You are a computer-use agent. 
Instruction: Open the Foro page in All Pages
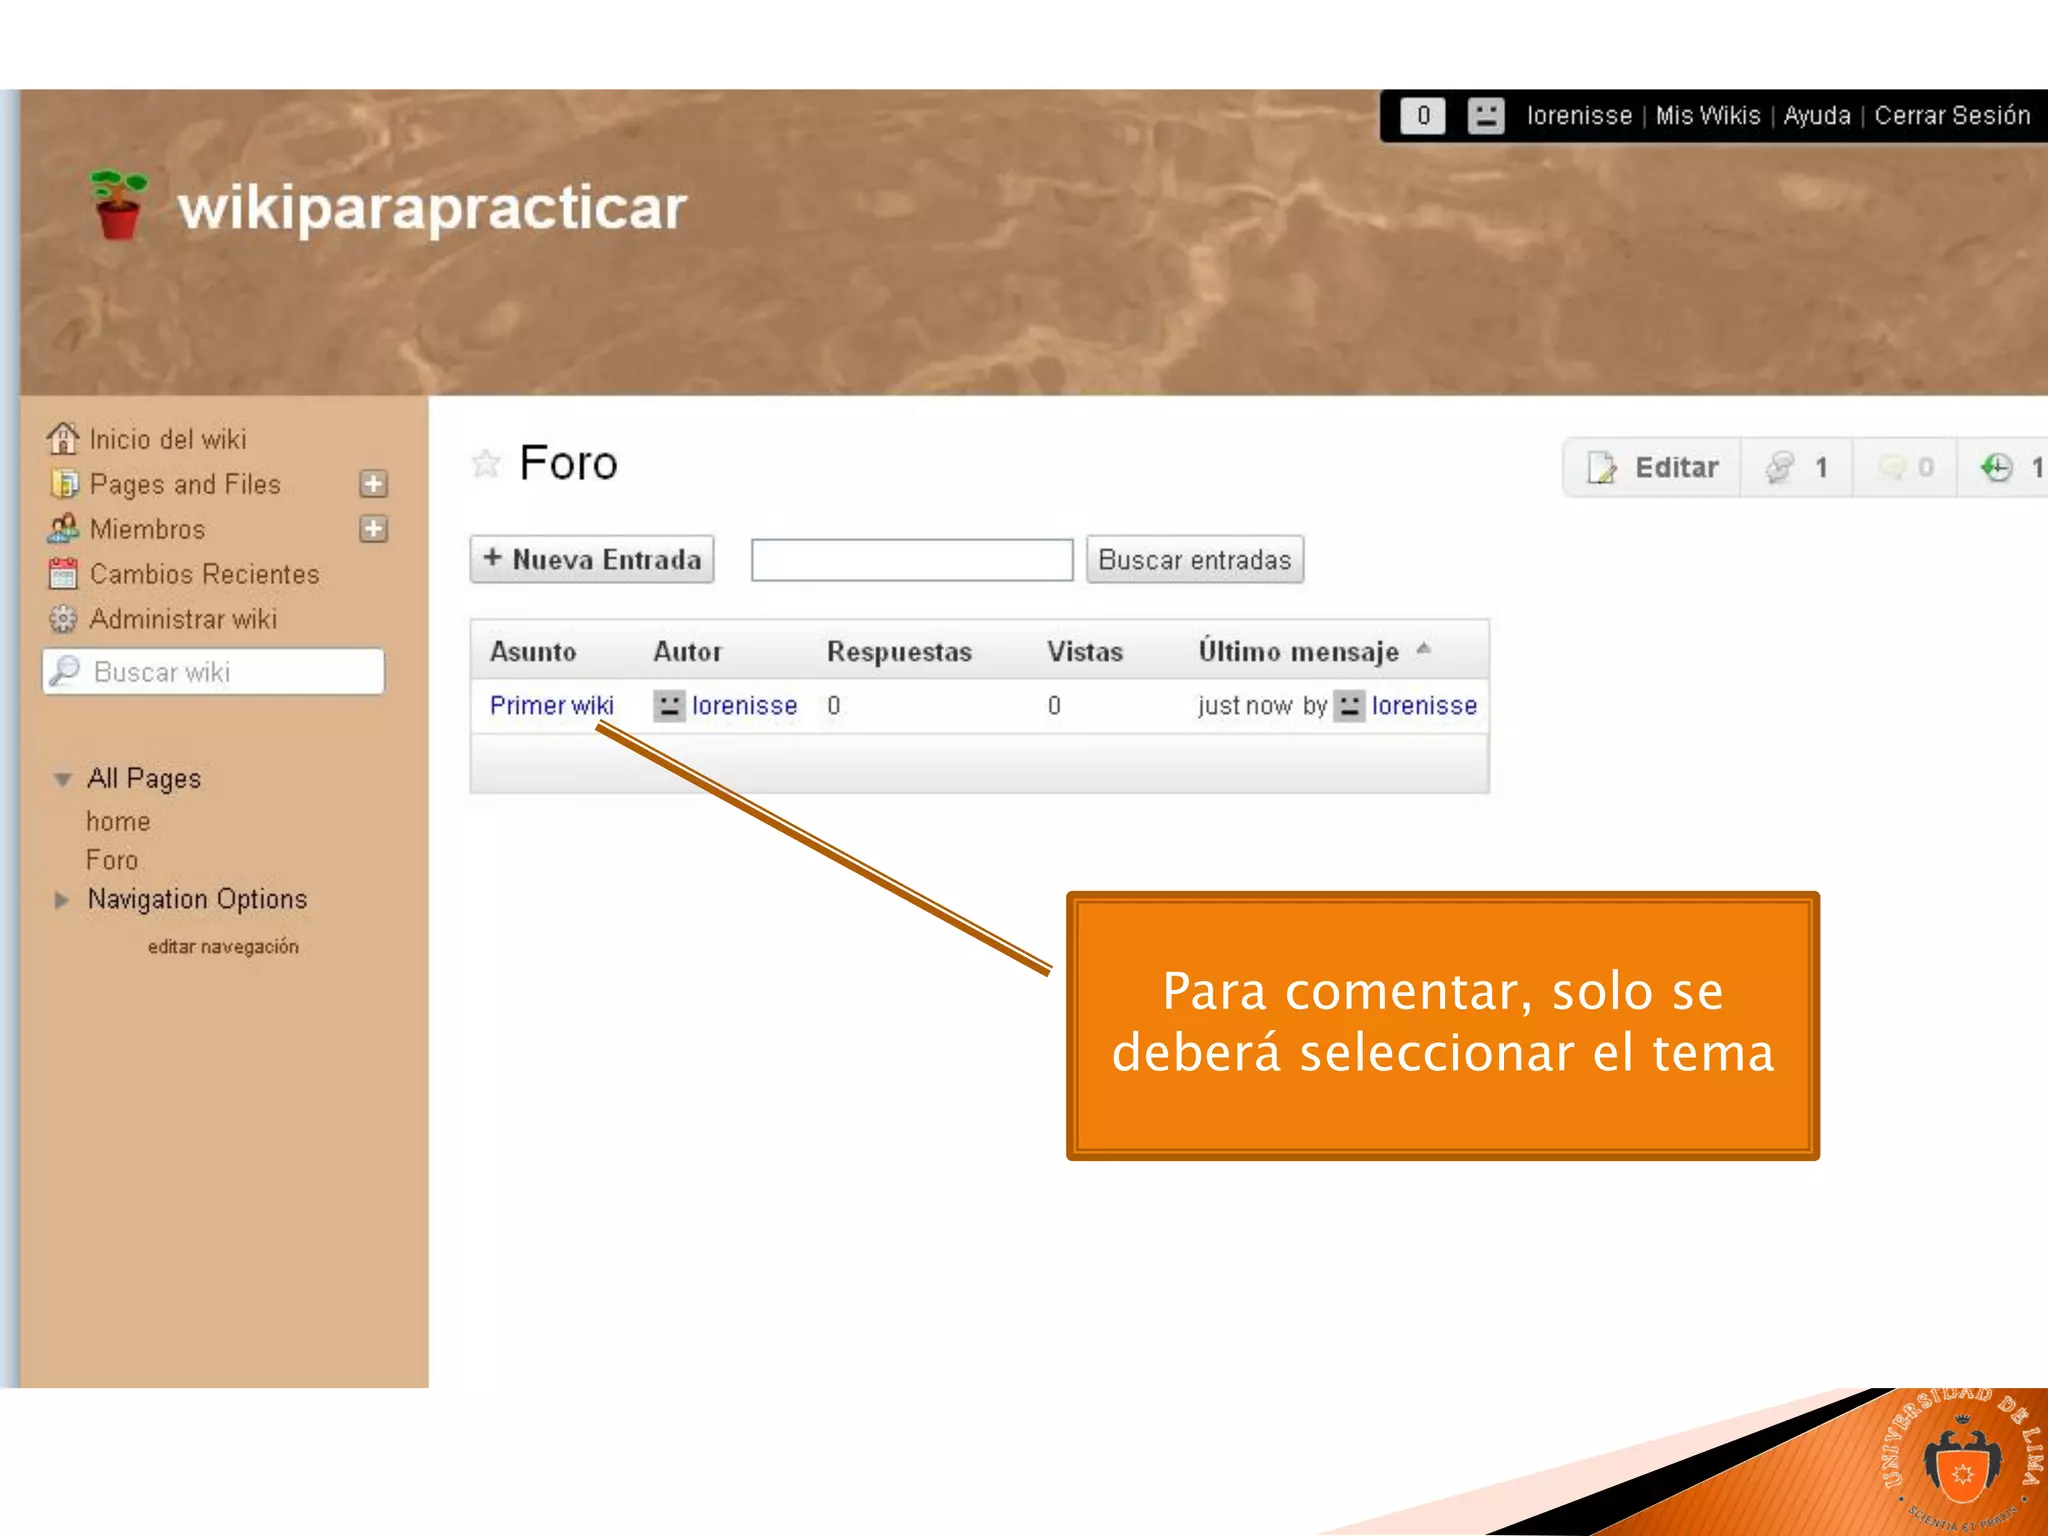click(x=112, y=860)
